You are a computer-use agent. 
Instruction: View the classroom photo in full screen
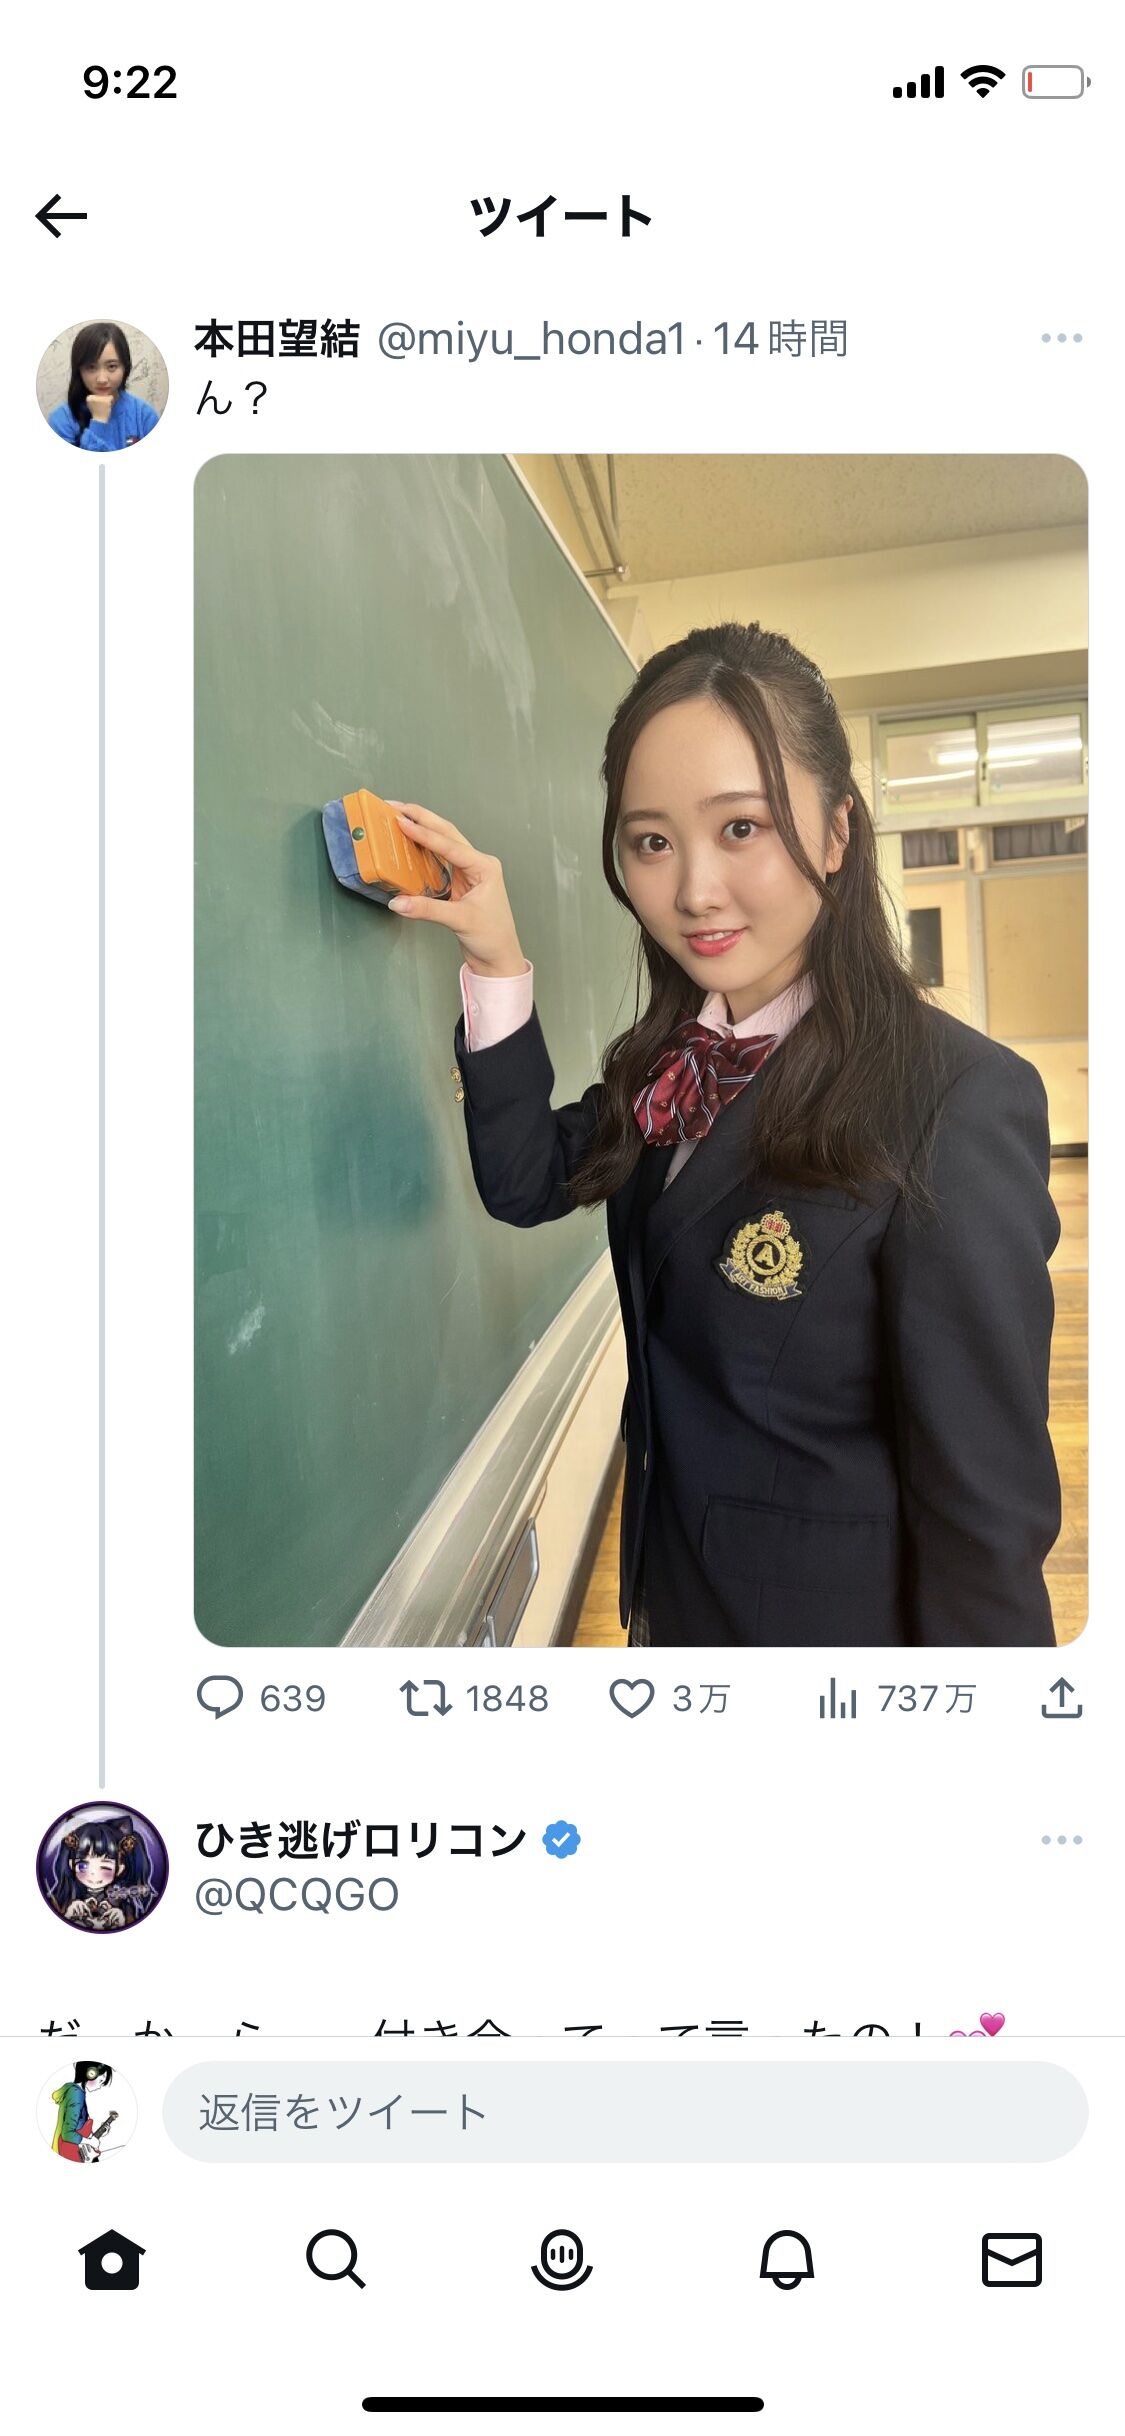point(641,1050)
